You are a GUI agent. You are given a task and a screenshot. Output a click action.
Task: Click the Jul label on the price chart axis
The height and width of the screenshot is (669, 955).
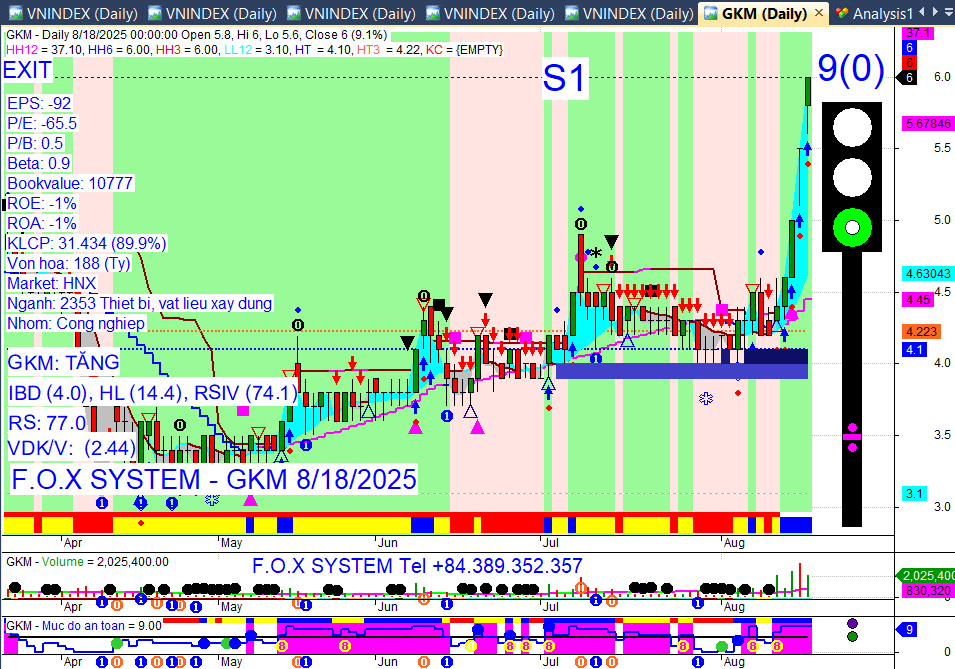(551, 542)
